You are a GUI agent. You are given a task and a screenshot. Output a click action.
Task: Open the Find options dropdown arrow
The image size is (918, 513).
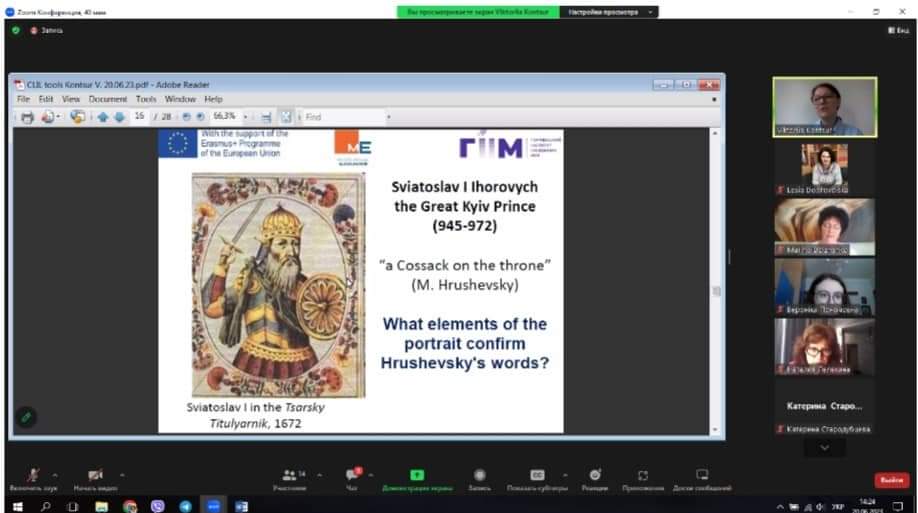pos(388,117)
